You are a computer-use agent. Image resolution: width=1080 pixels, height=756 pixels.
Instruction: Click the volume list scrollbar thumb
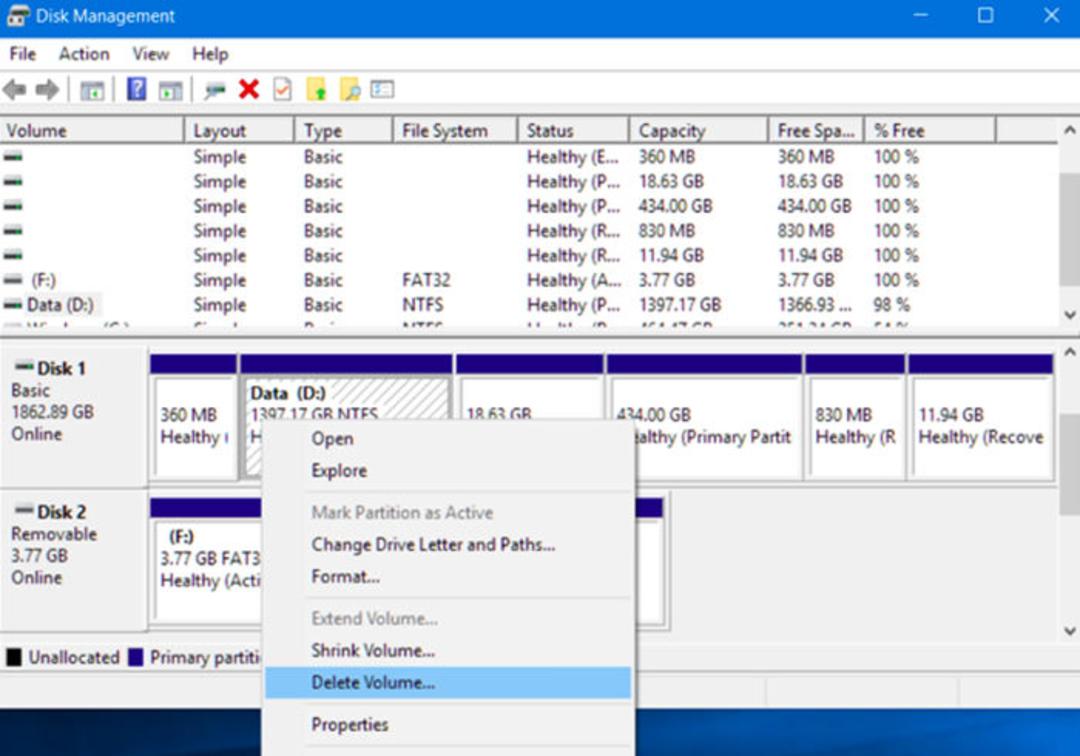(x=1069, y=229)
